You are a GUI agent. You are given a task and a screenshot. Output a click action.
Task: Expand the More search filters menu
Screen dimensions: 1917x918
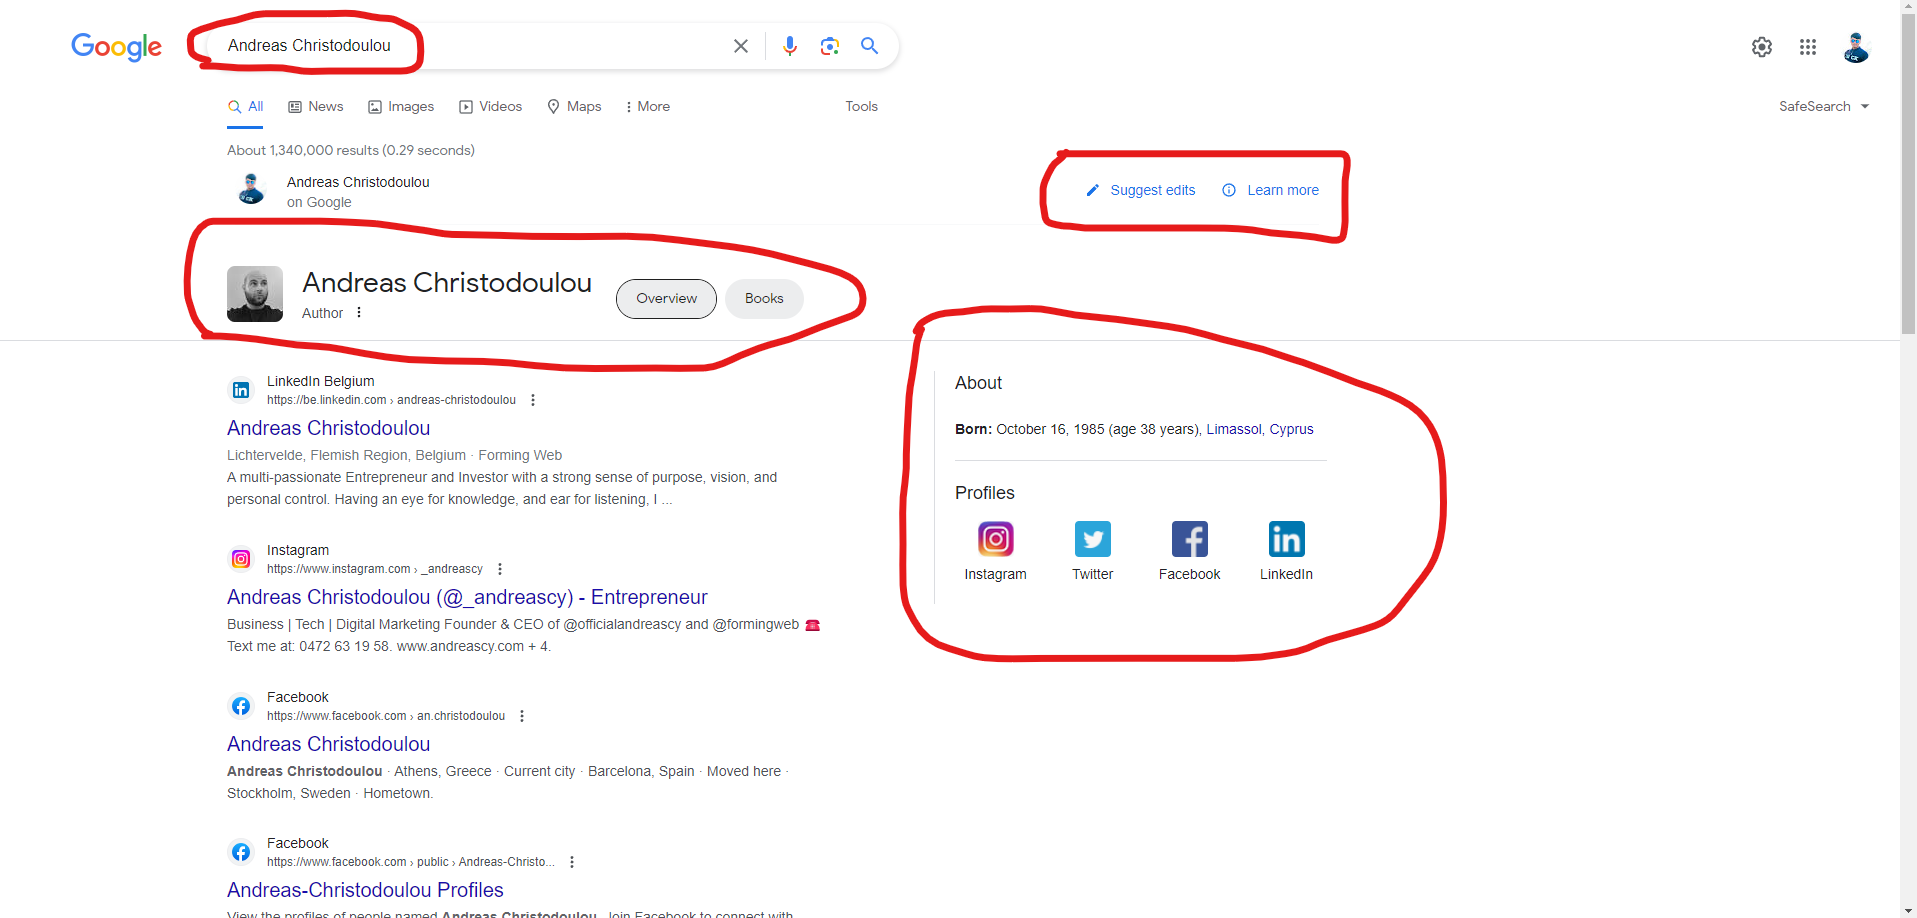coord(648,106)
